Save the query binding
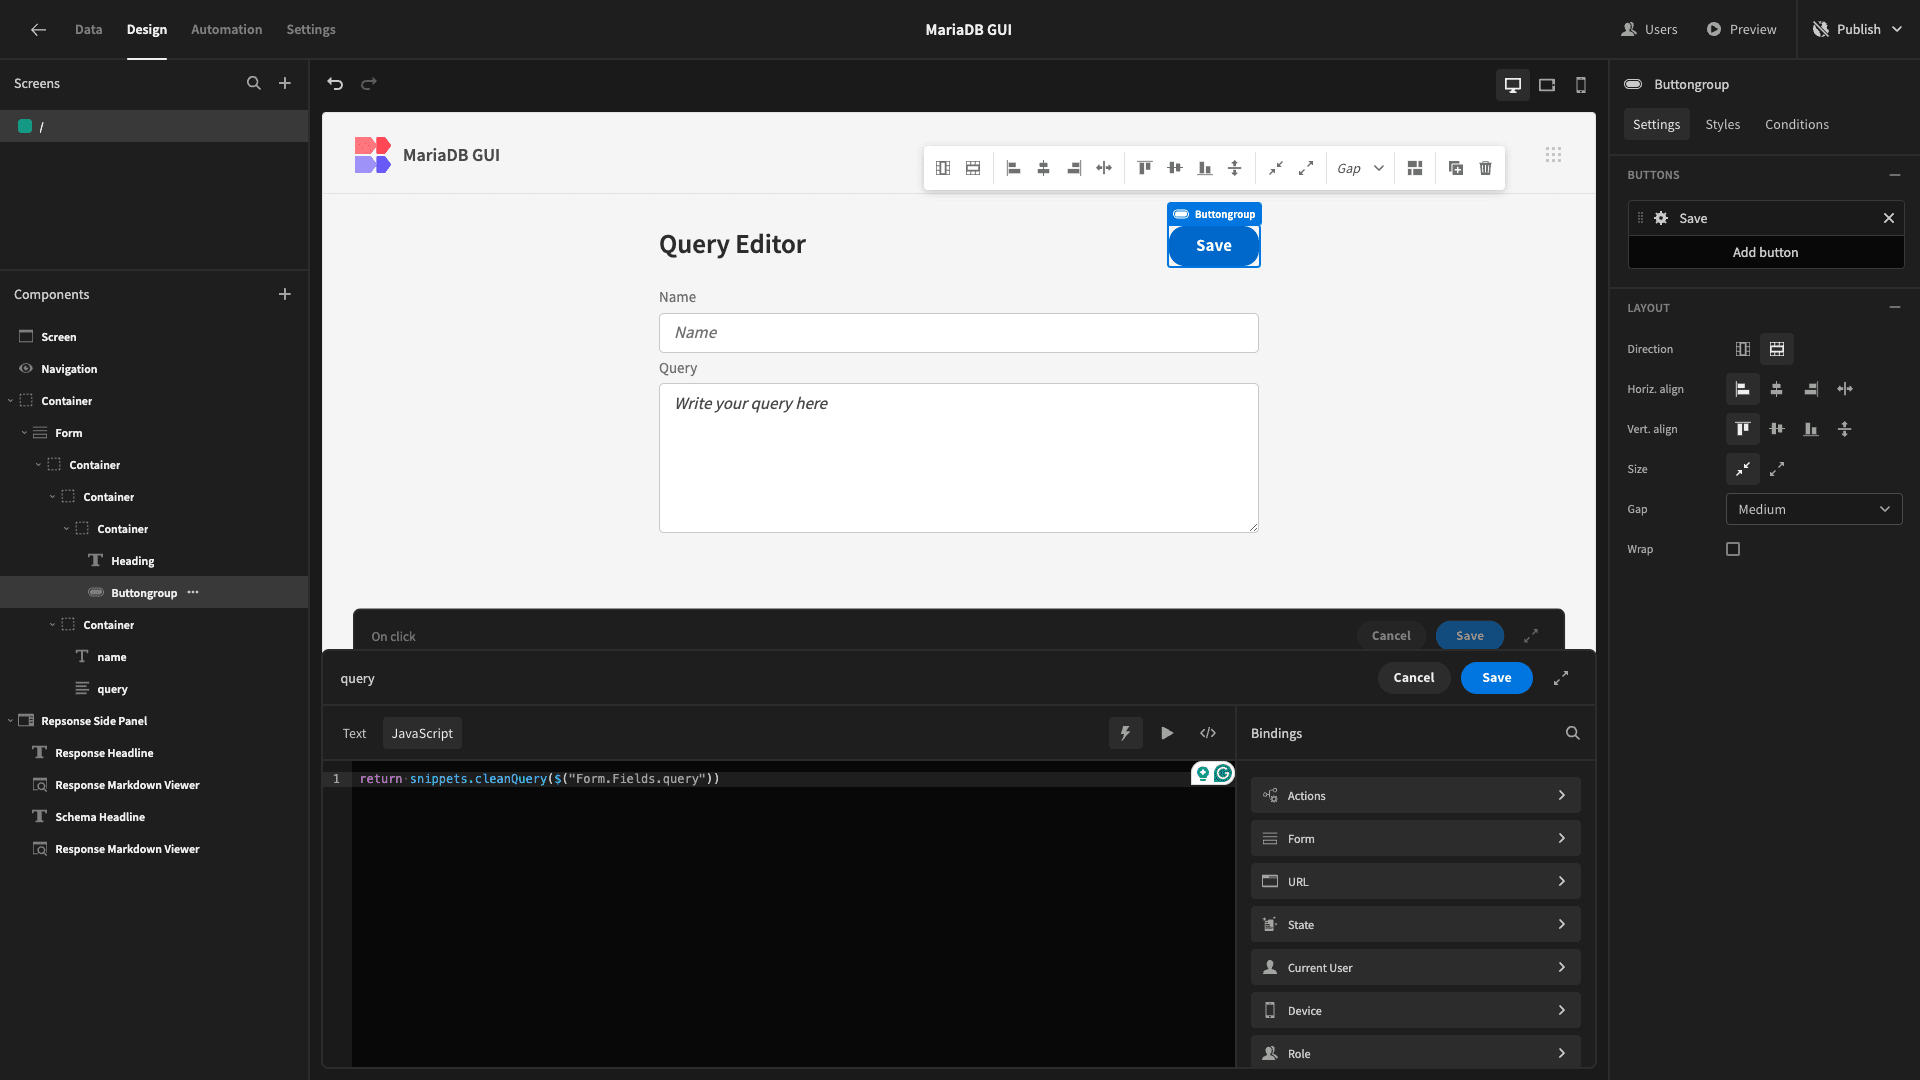The image size is (1920, 1080). (x=1497, y=678)
